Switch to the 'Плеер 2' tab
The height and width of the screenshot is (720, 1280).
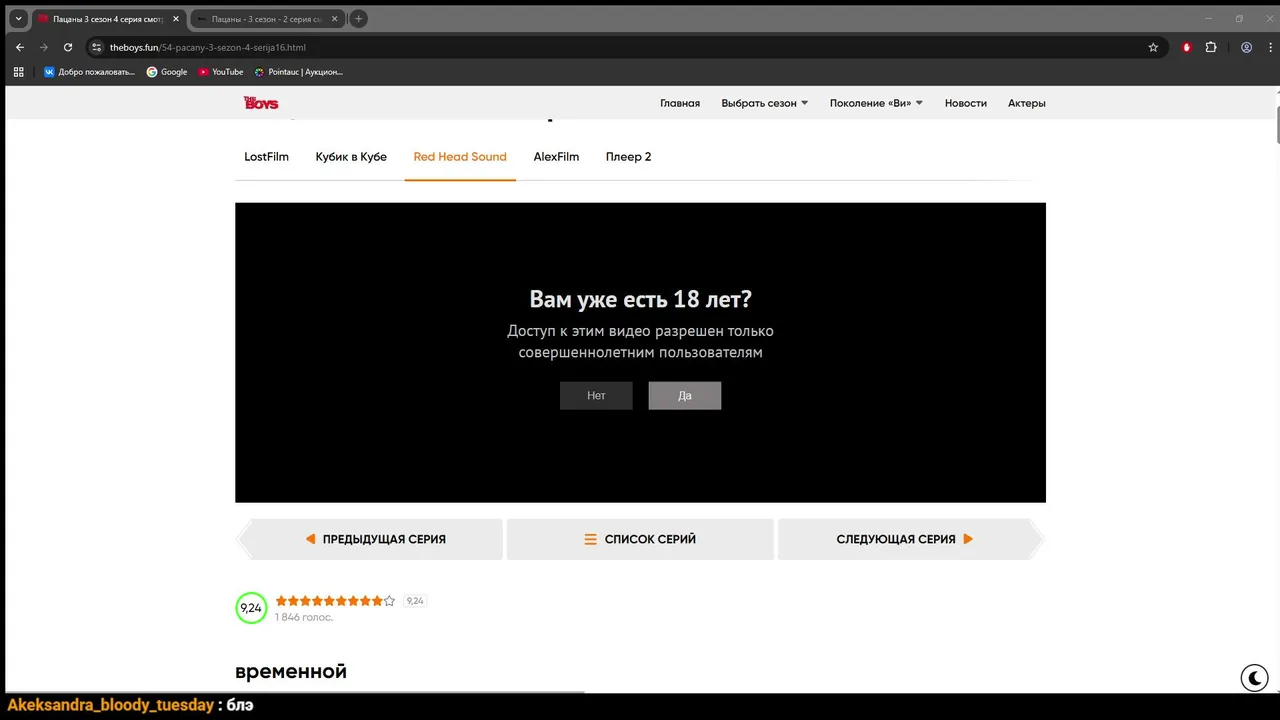[x=628, y=157]
